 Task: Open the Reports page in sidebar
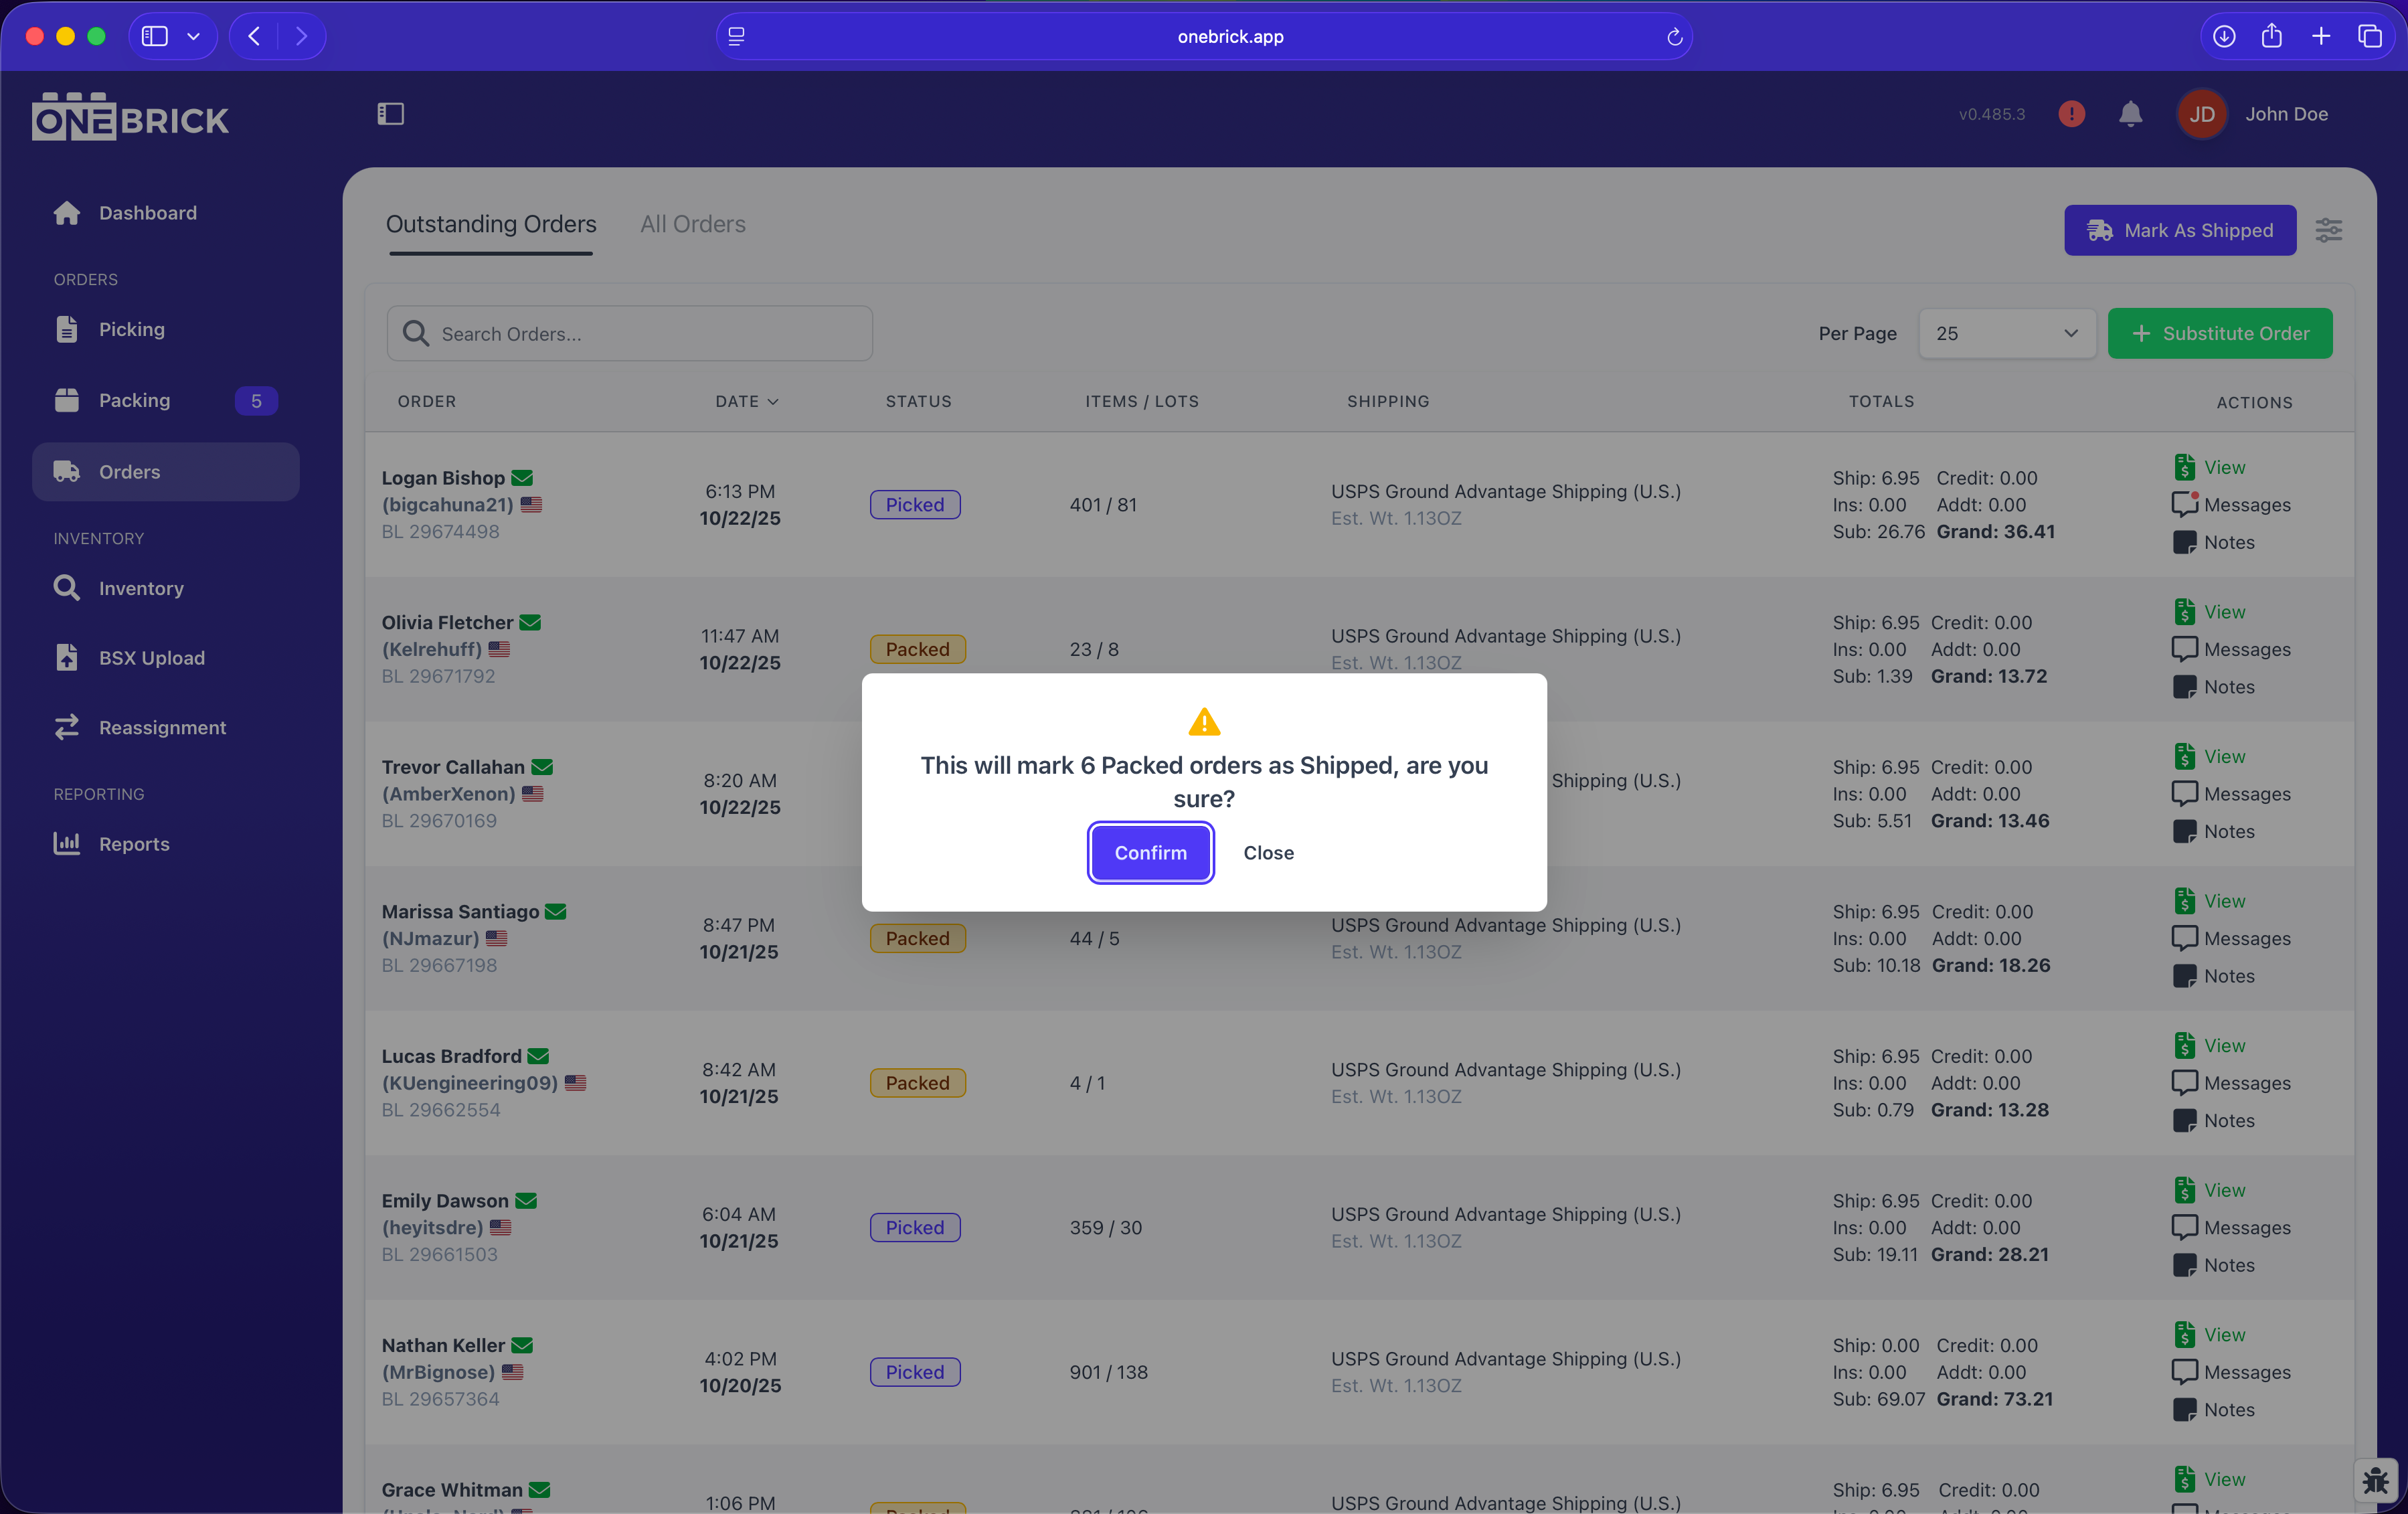point(134,844)
